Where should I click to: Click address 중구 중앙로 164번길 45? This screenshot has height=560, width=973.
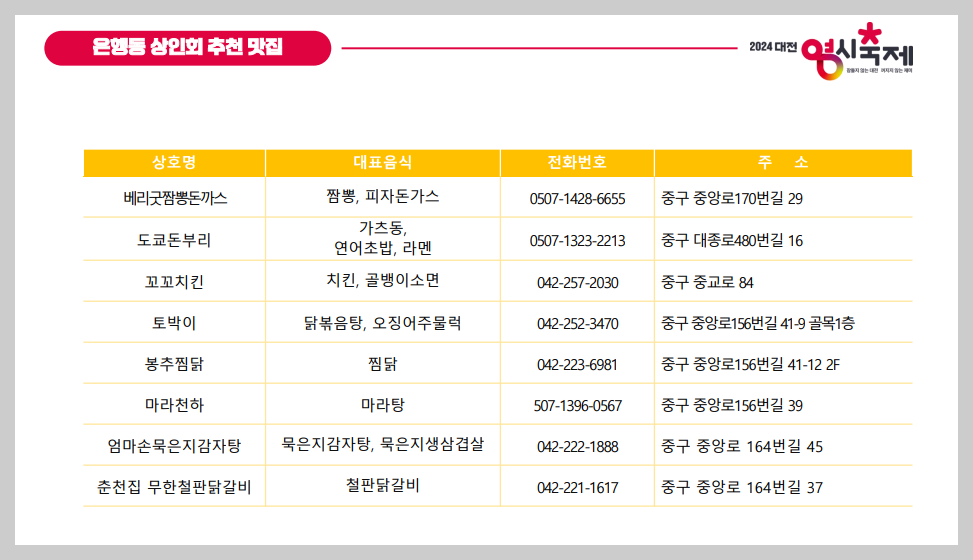pyautogui.click(x=742, y=446)
